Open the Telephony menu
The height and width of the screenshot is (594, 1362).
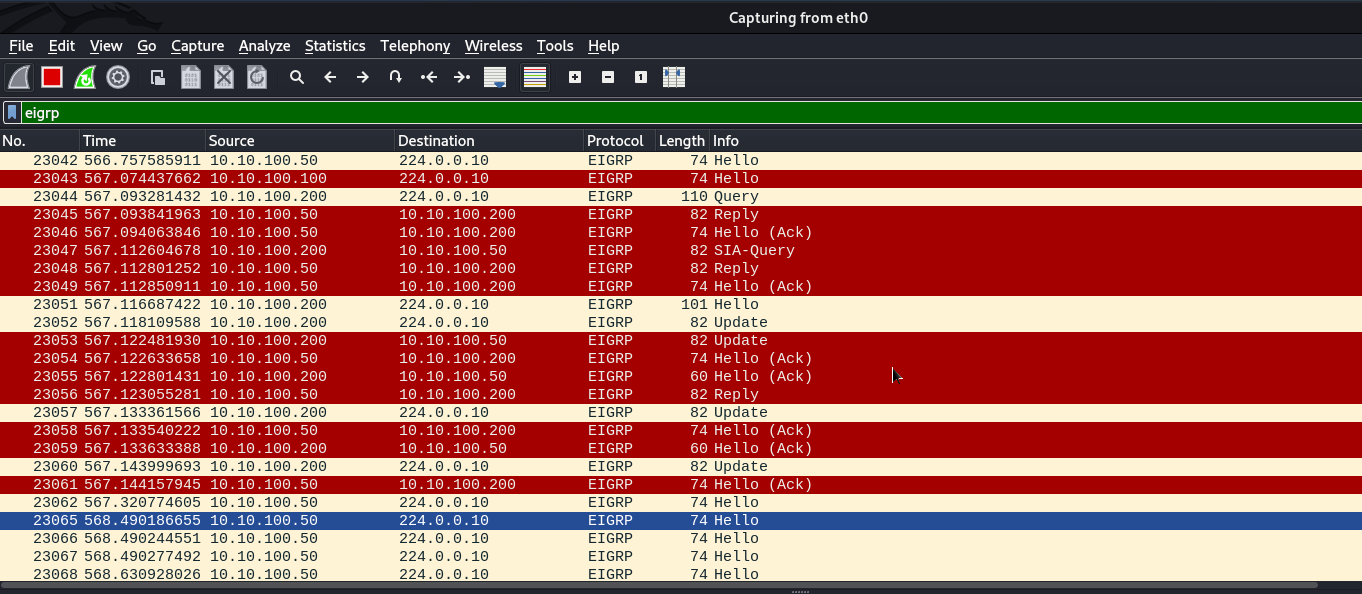pyautogui.click(x=415, y=46)
